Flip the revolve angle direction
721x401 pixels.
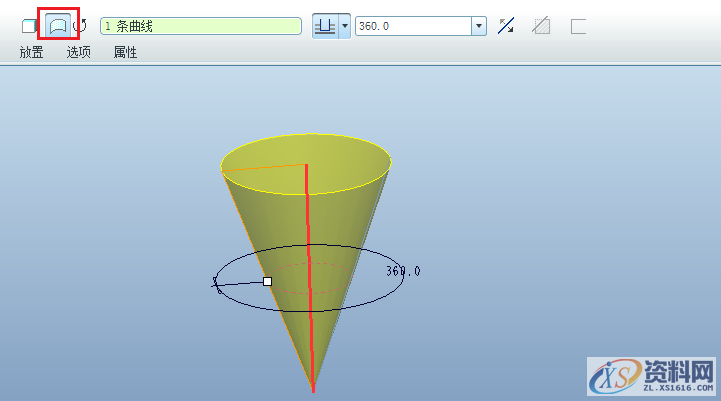point(507,26)
